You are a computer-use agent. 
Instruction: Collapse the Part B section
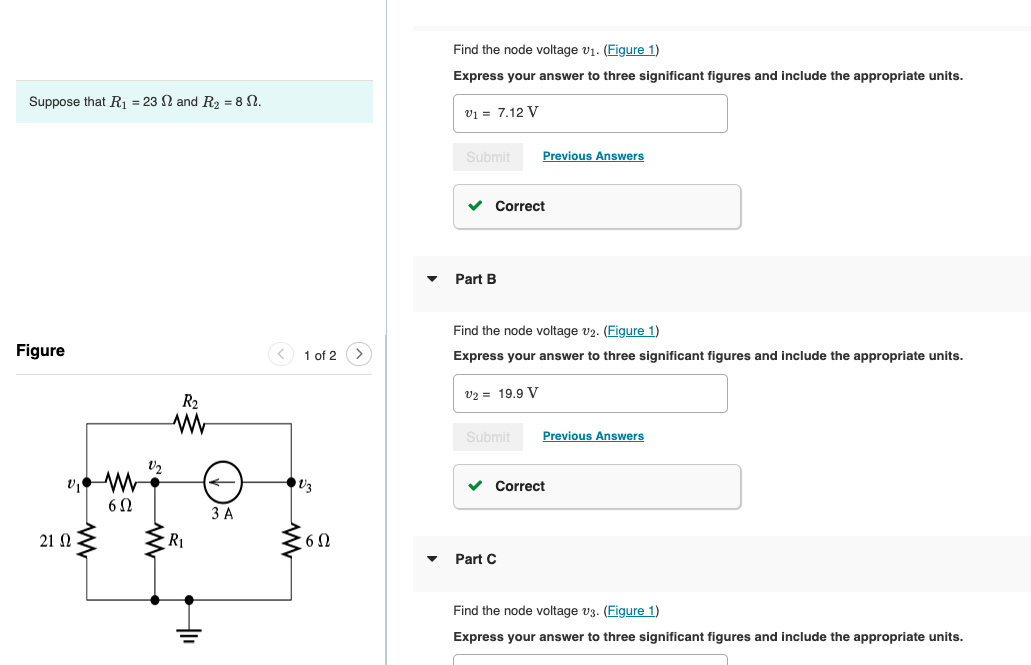click(431, 280)
